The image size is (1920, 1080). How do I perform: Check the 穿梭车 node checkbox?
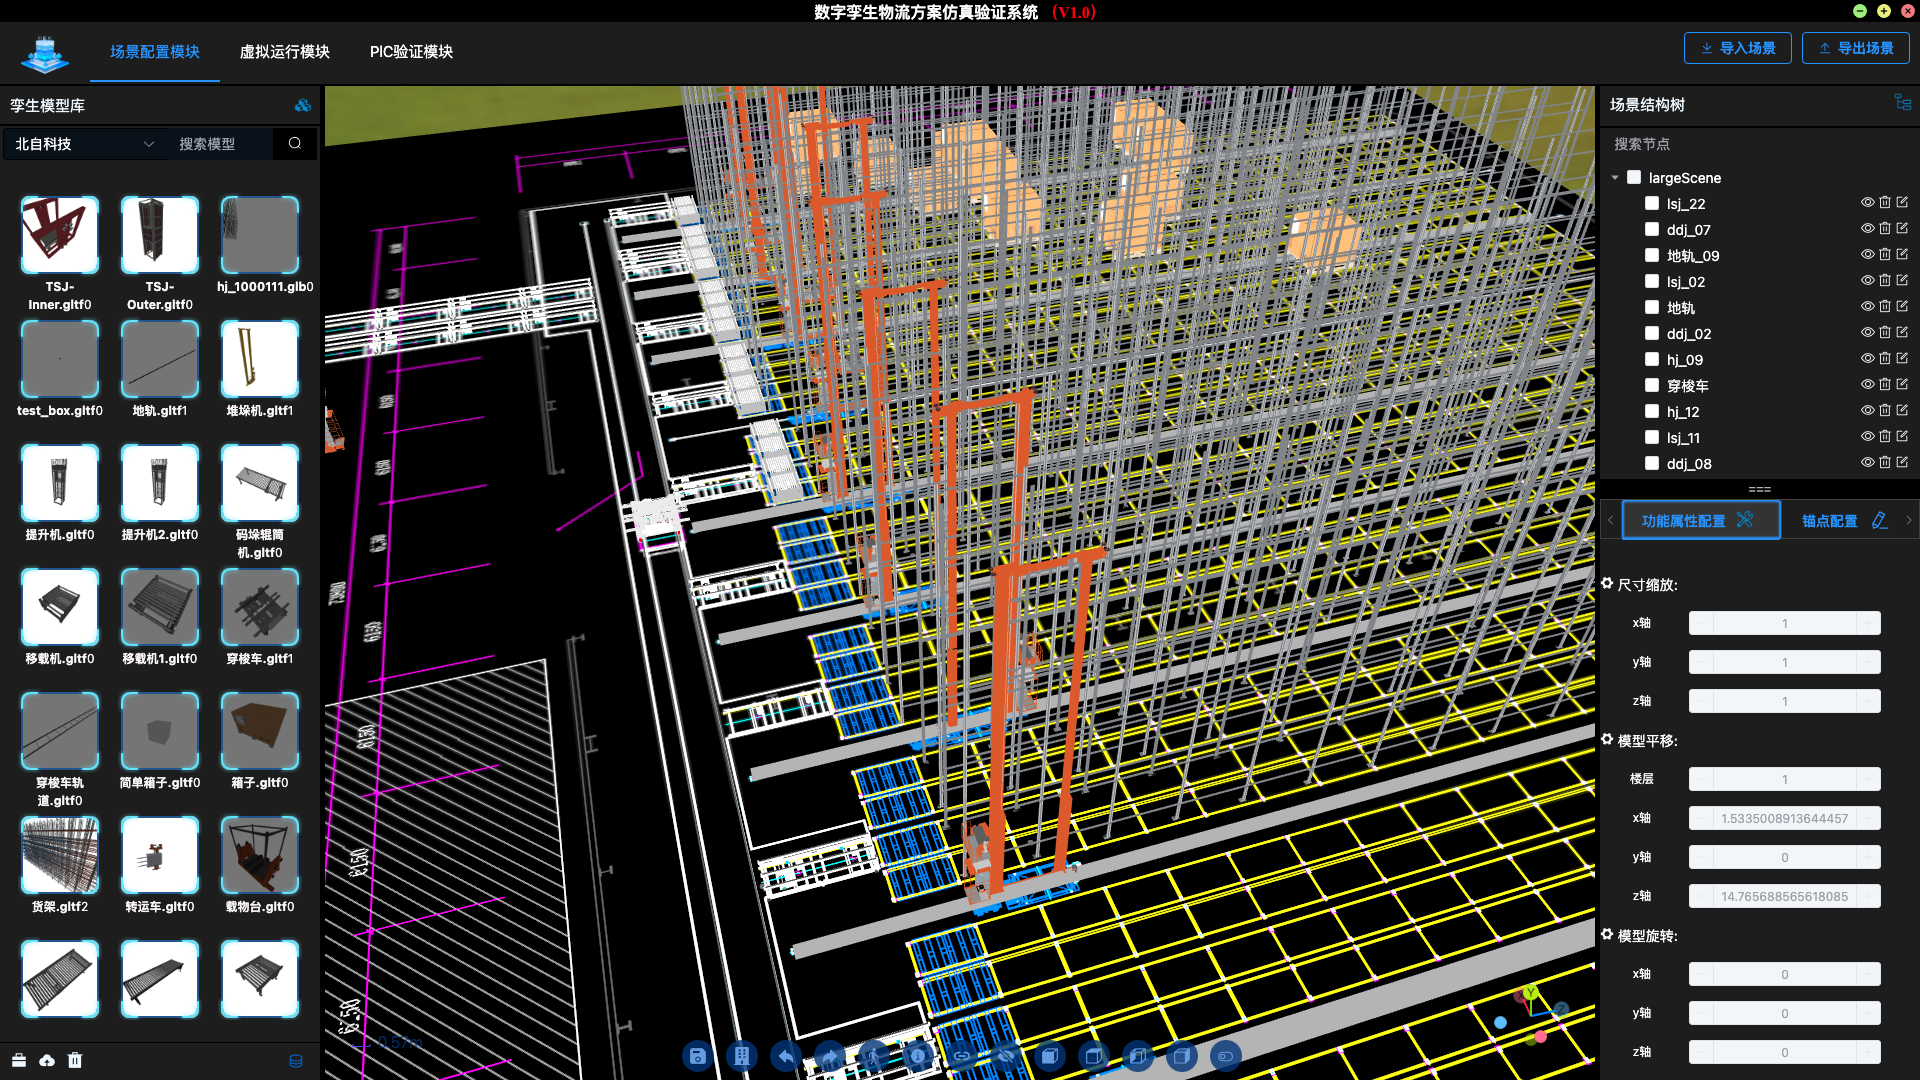tap(1652, 385)
